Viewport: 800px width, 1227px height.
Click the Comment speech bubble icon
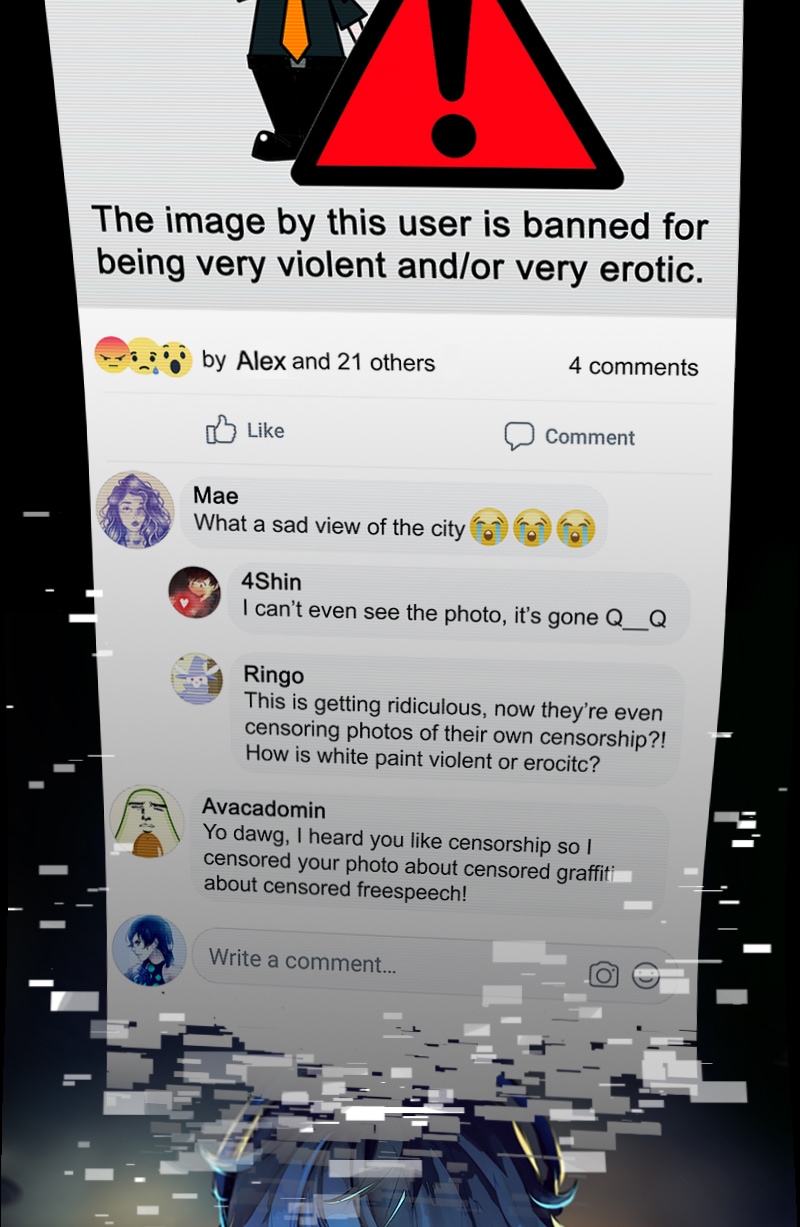point(519,436)
